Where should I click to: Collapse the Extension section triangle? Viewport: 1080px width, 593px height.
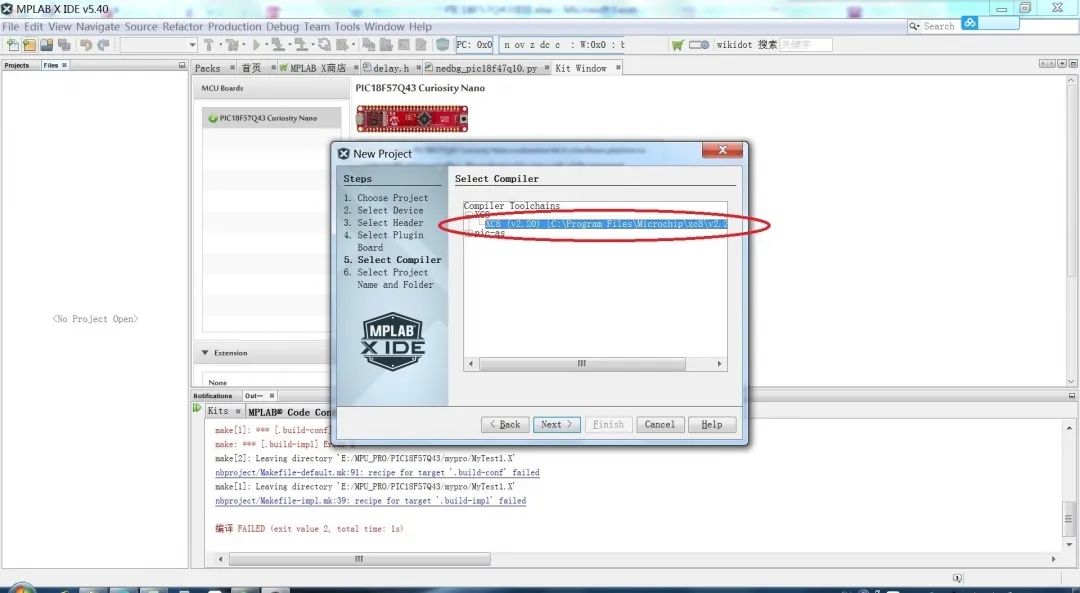[205, 353]
